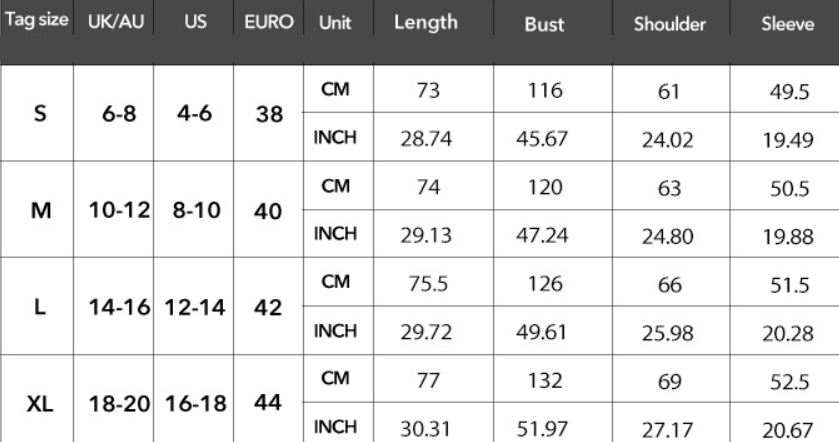
Task: Select the Length column header
Action: point(426,22)
